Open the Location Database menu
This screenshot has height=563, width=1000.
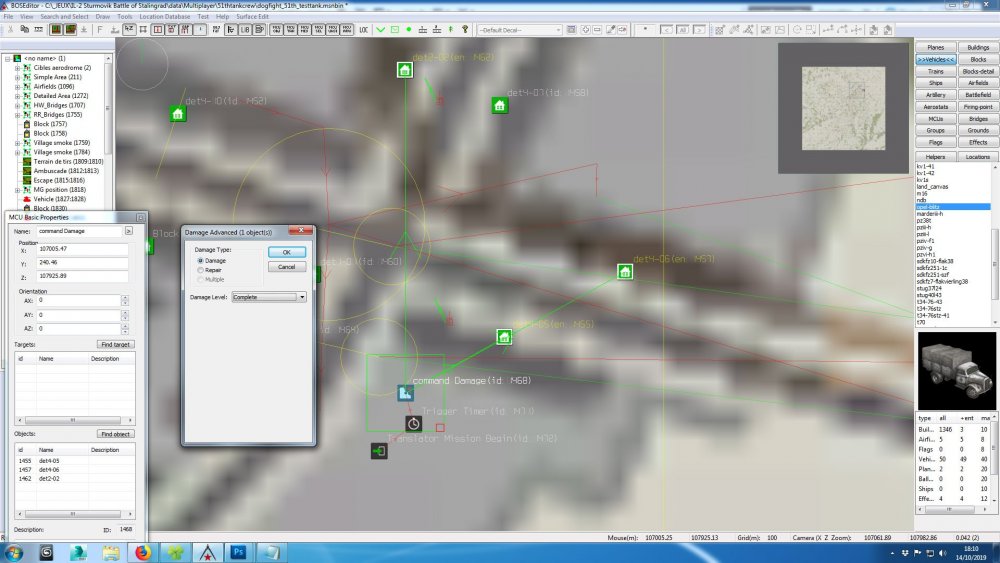(x=165, y=17)
